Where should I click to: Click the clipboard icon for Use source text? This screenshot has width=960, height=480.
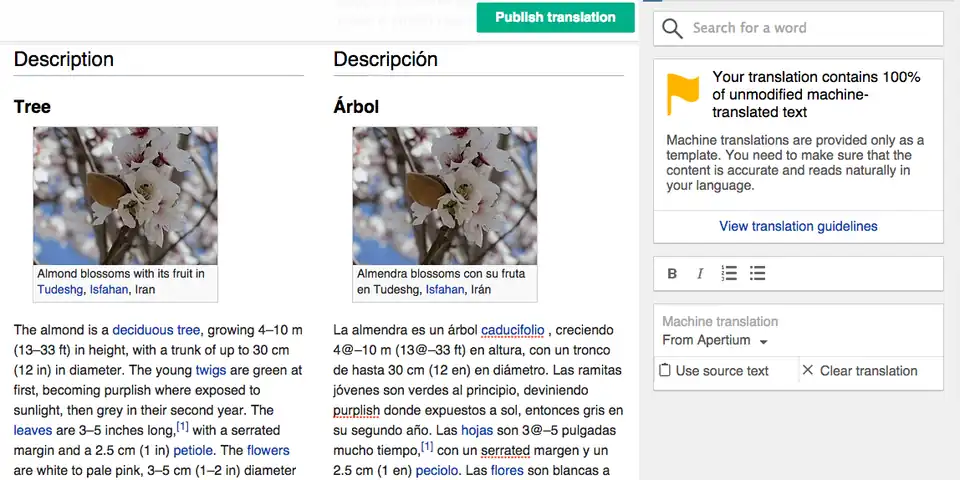(x=665, y=371)
